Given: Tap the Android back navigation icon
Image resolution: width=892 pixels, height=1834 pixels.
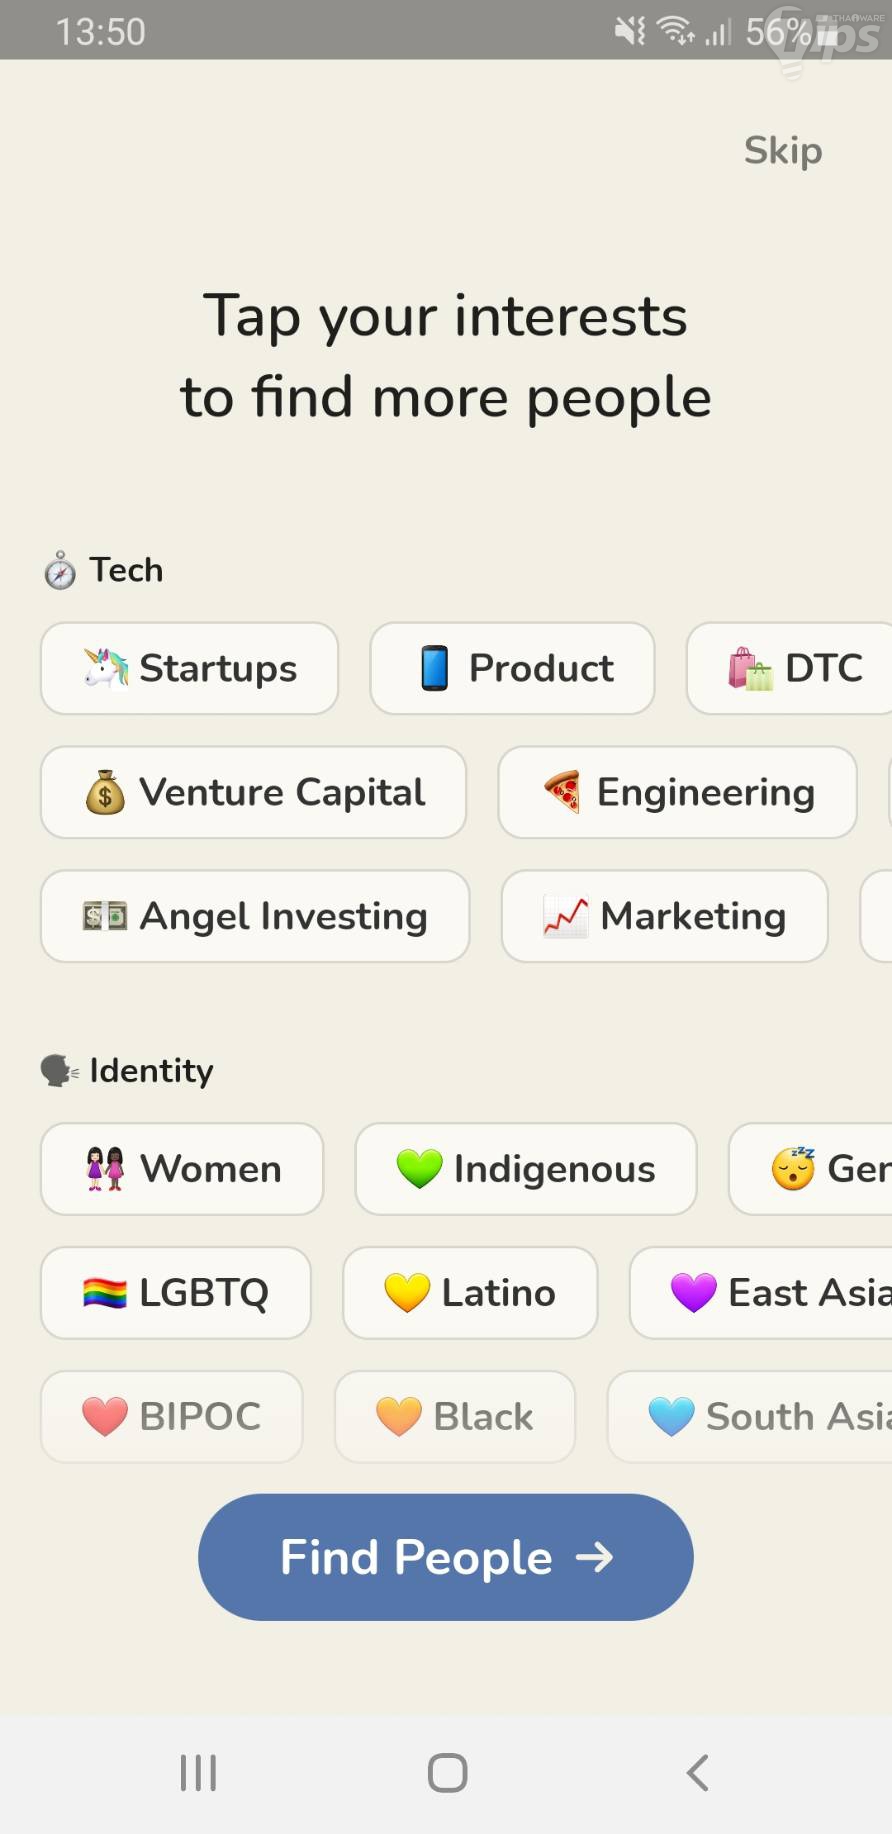Looking at the screenshot, I should point(697,1772).
